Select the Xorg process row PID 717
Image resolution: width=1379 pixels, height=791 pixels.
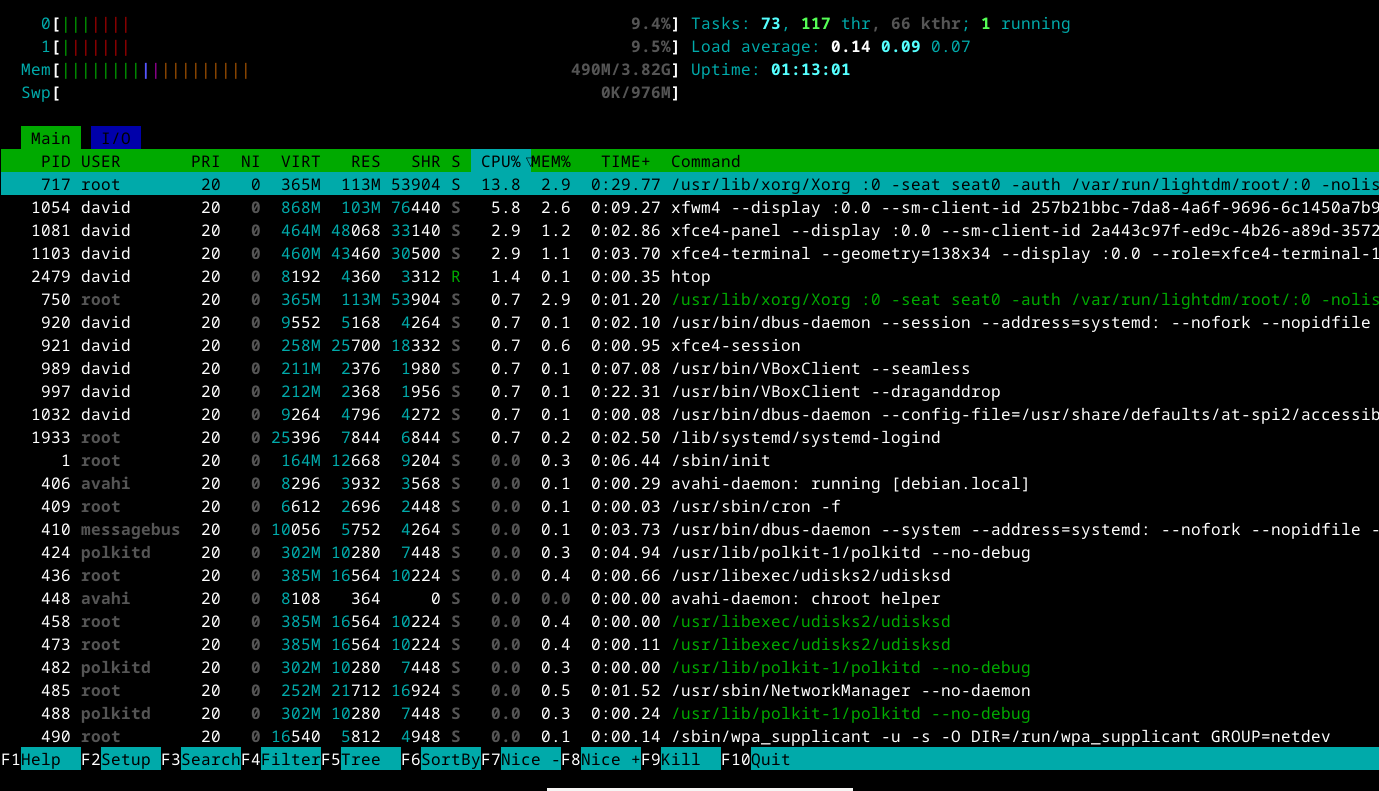click(689, 184)
